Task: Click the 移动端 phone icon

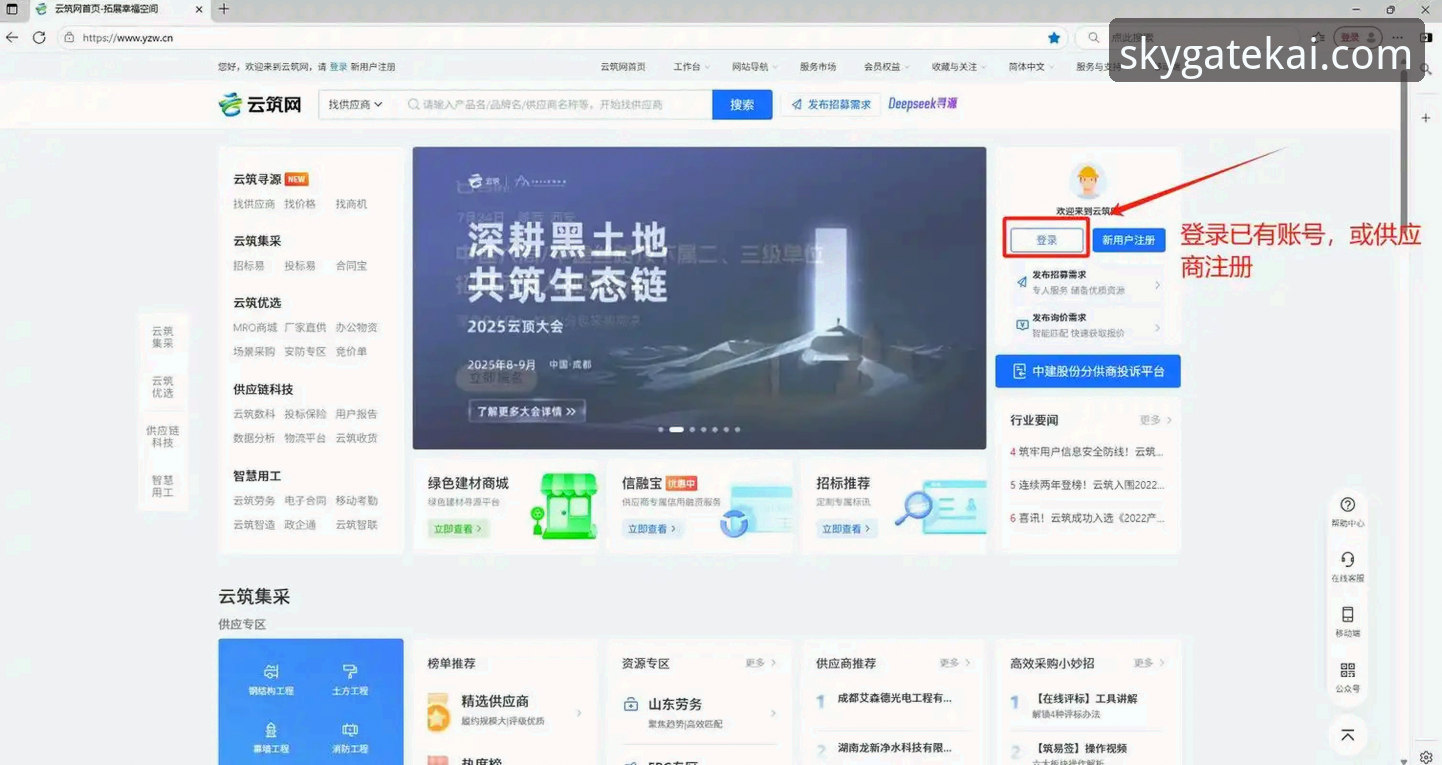Action: (x=1347, y=615)
